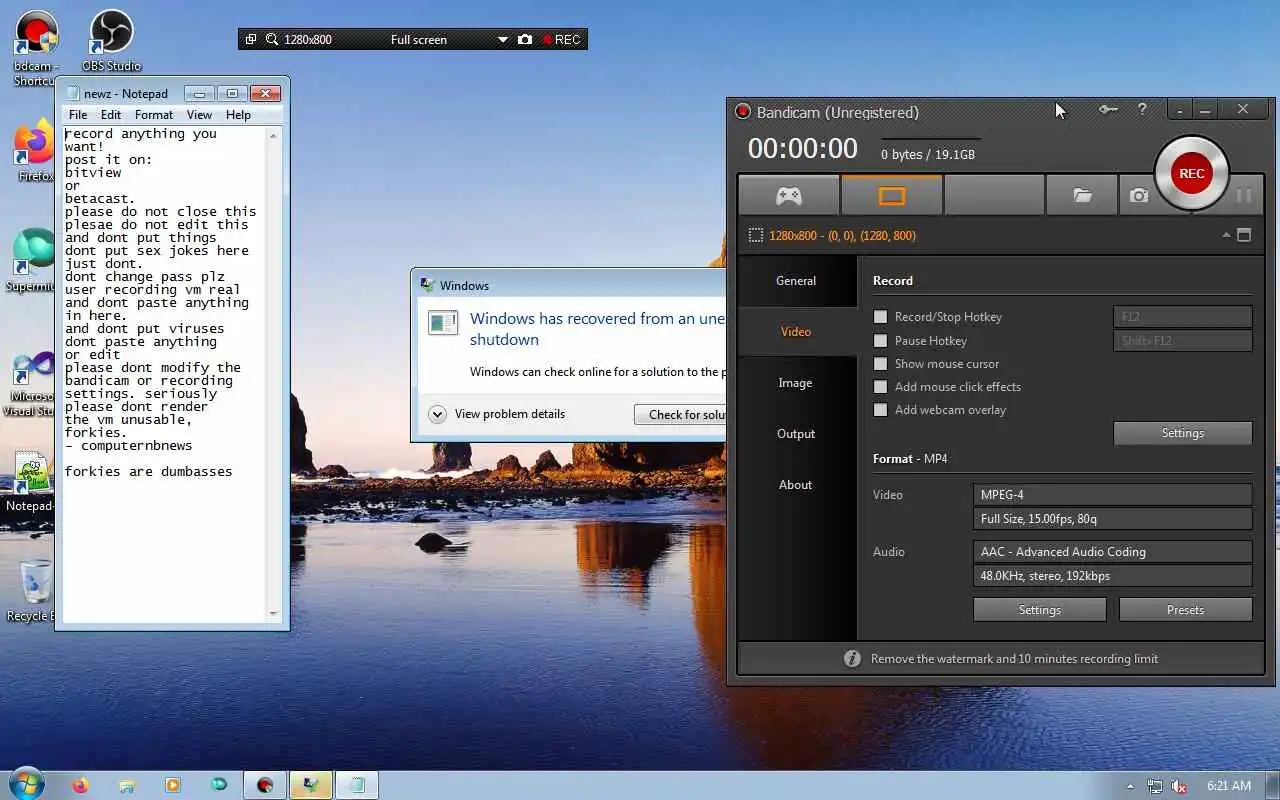Image resolution: width=1280 pixels, height=800 pixels.
Task: Open the Presets button
Action: (1186, 610)
